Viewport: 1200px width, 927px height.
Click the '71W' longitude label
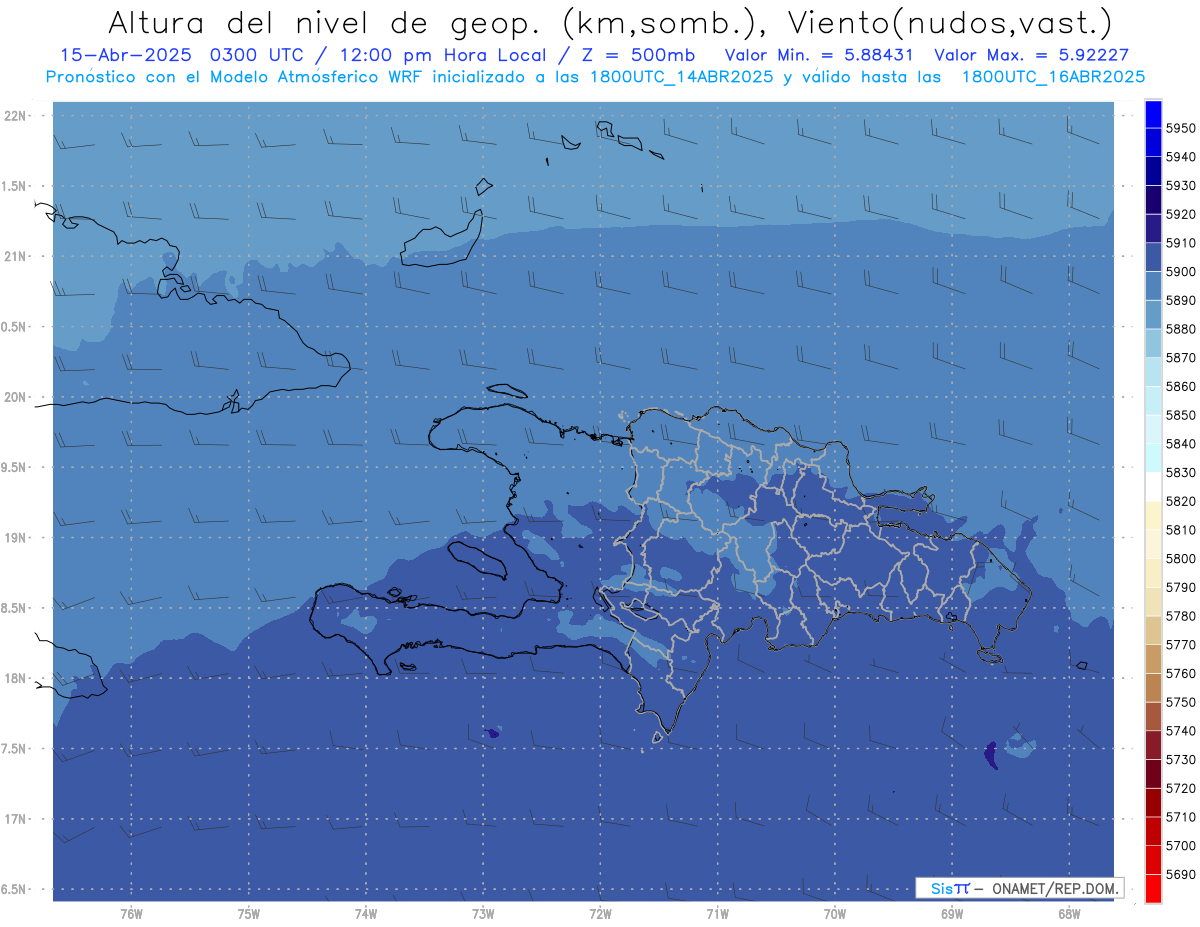[x=717, y=913]
